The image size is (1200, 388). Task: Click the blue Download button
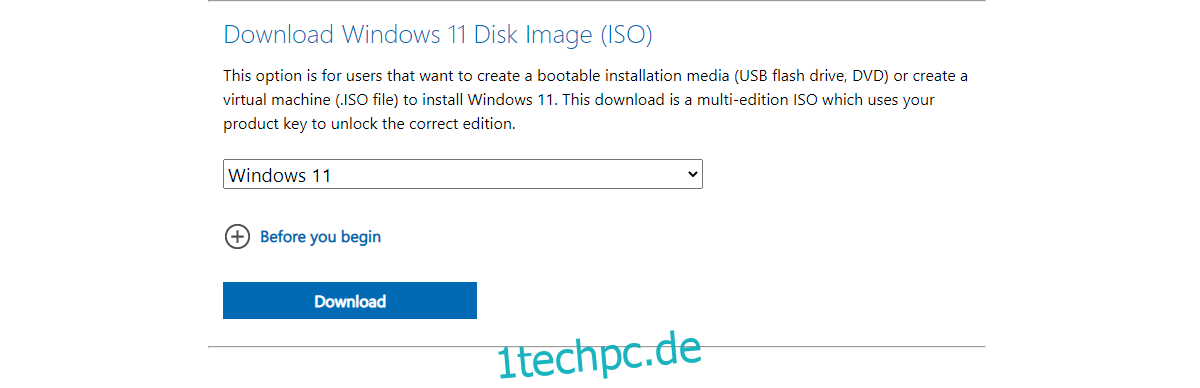[350, 301]
